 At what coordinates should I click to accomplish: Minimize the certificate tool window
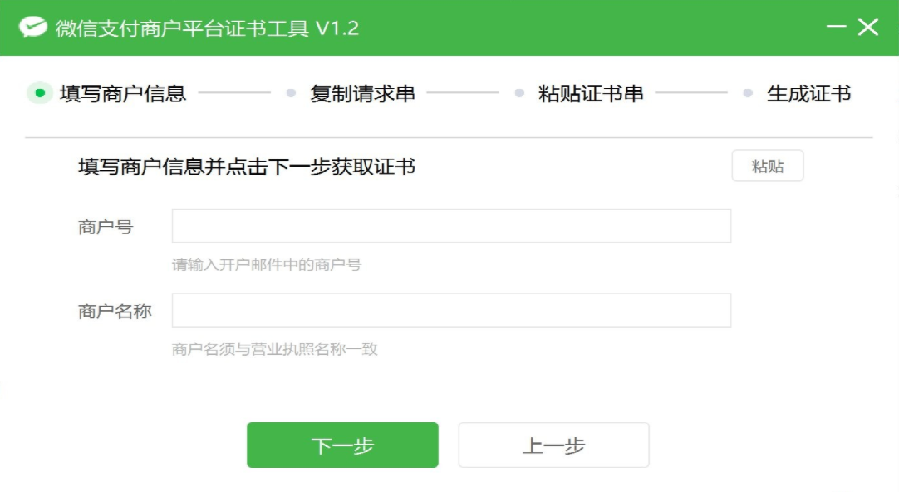tap(836, 26)
